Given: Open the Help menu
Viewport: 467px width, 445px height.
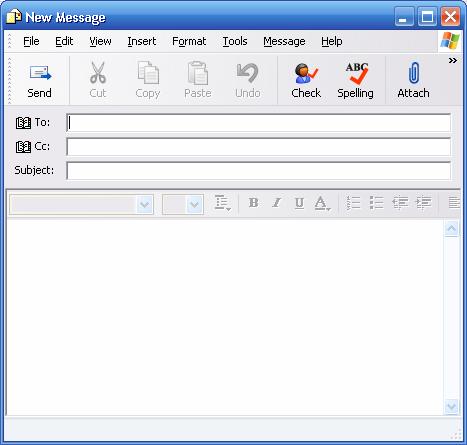Looking at the screenshot, I should (x=332, y=41).
